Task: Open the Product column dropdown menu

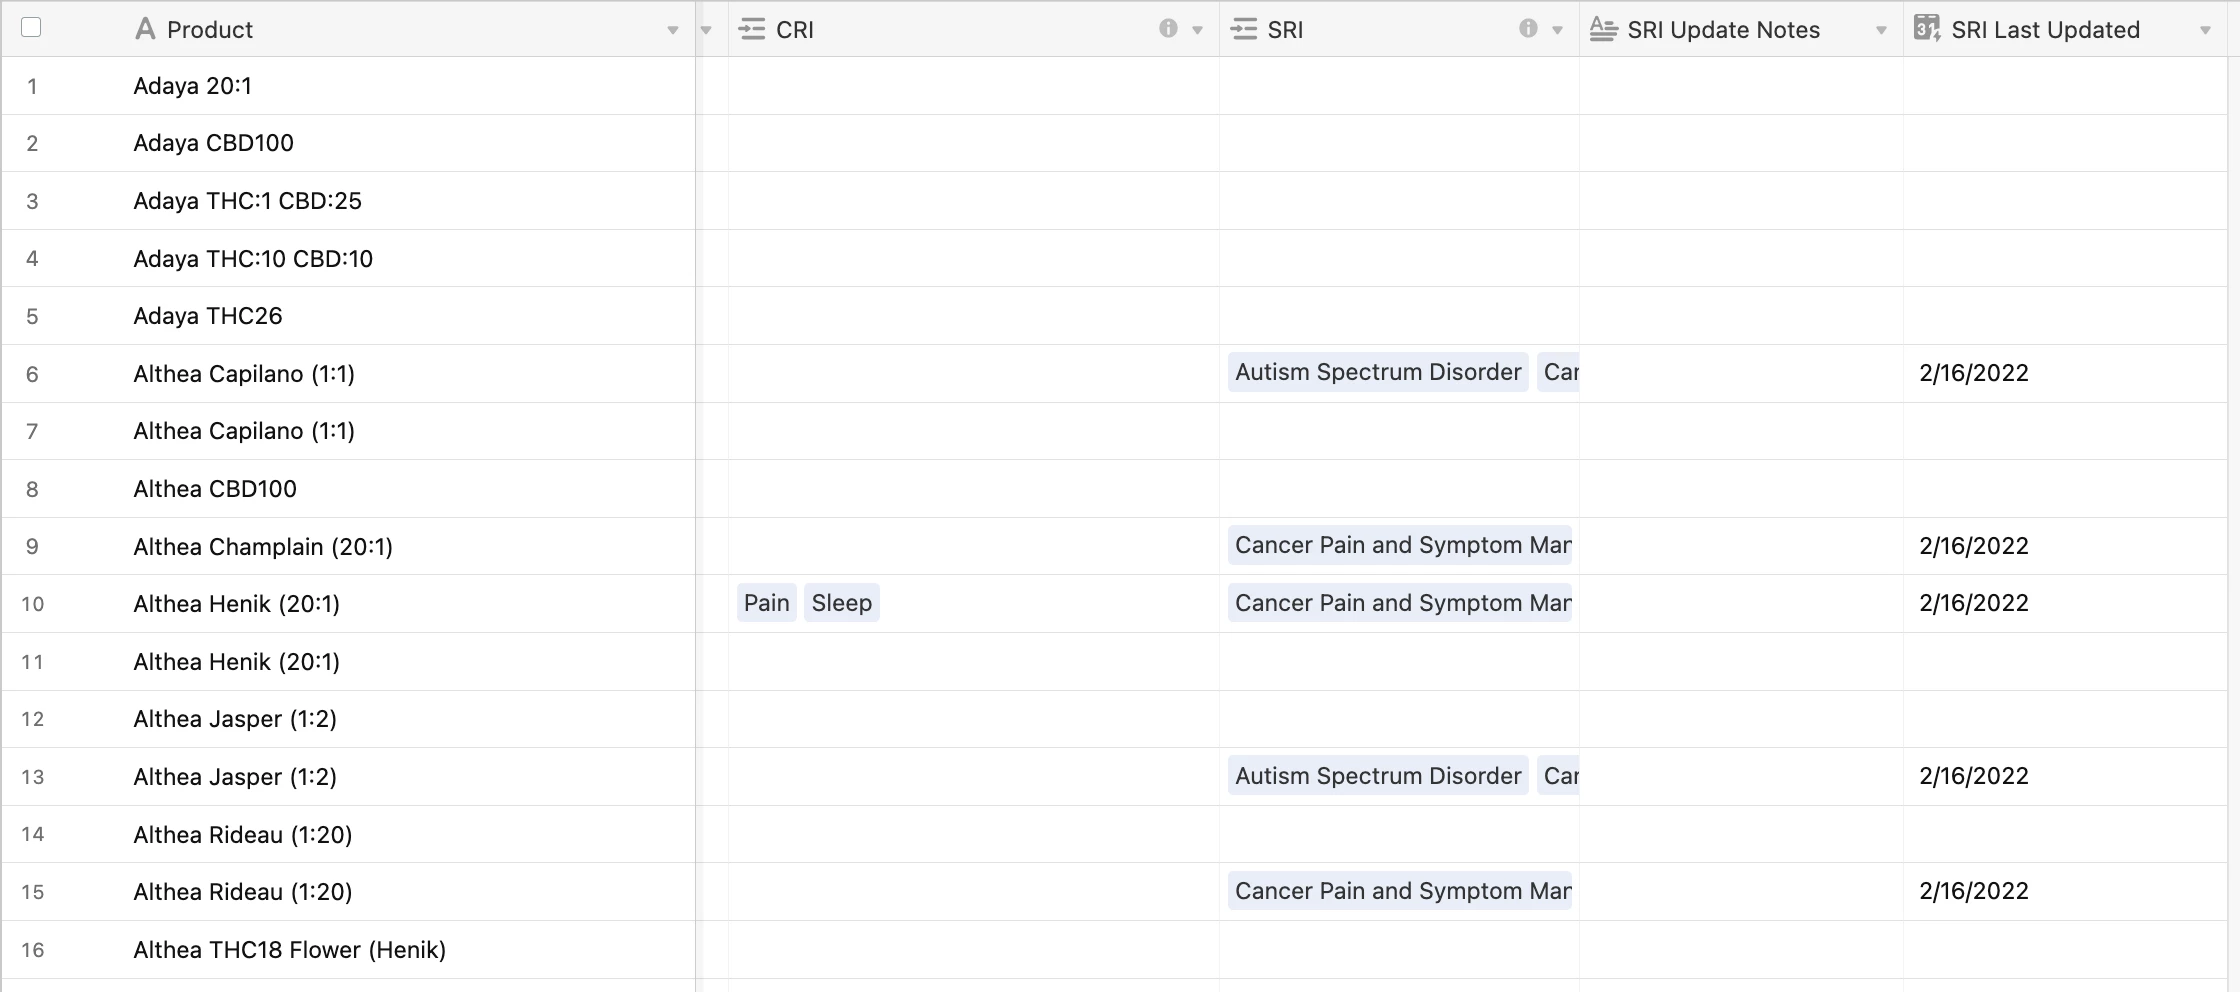Action: point(673,31)
